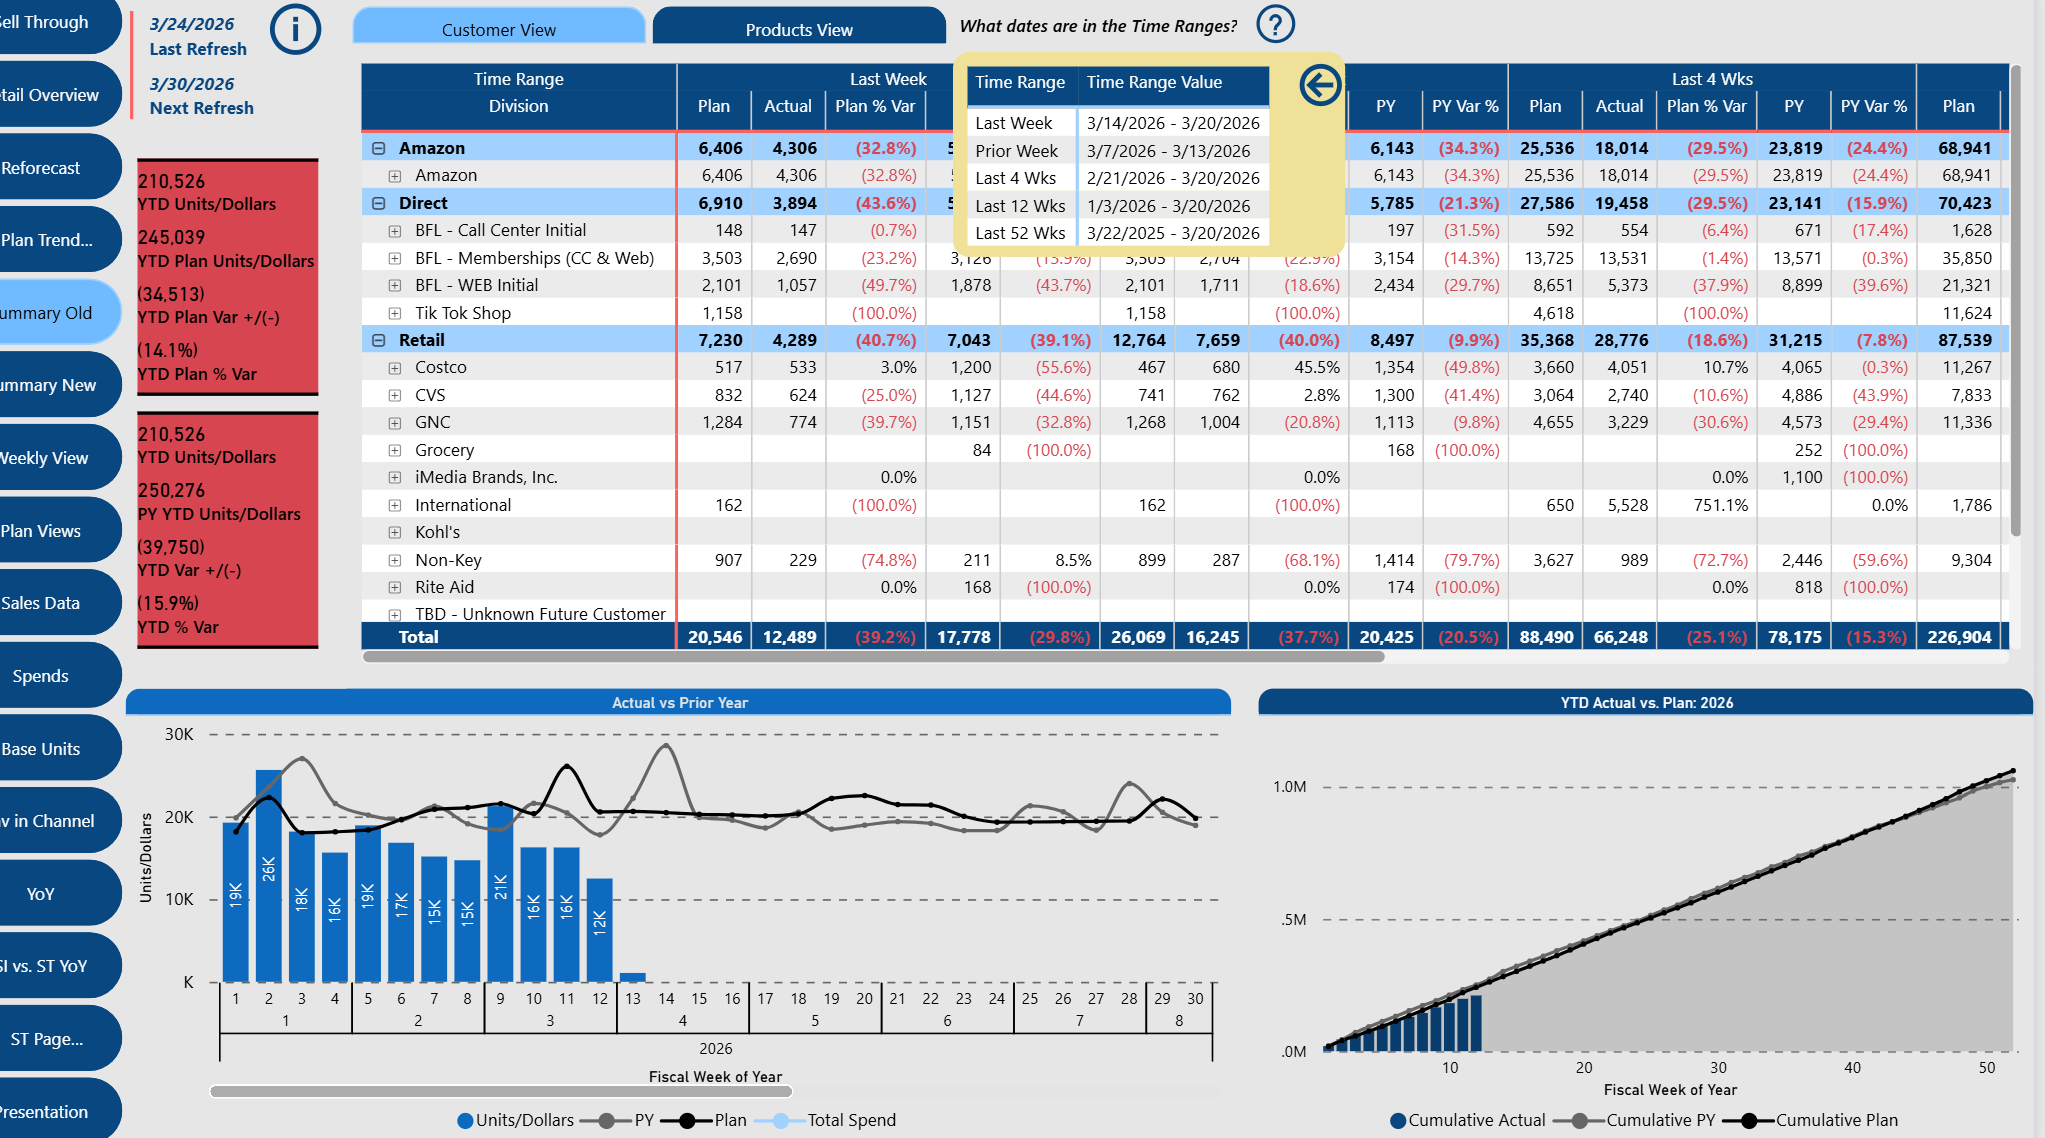Click Cumulative Actual legend marker
This screenshot has width=2045, height=1138.
pos(1398,1120)
